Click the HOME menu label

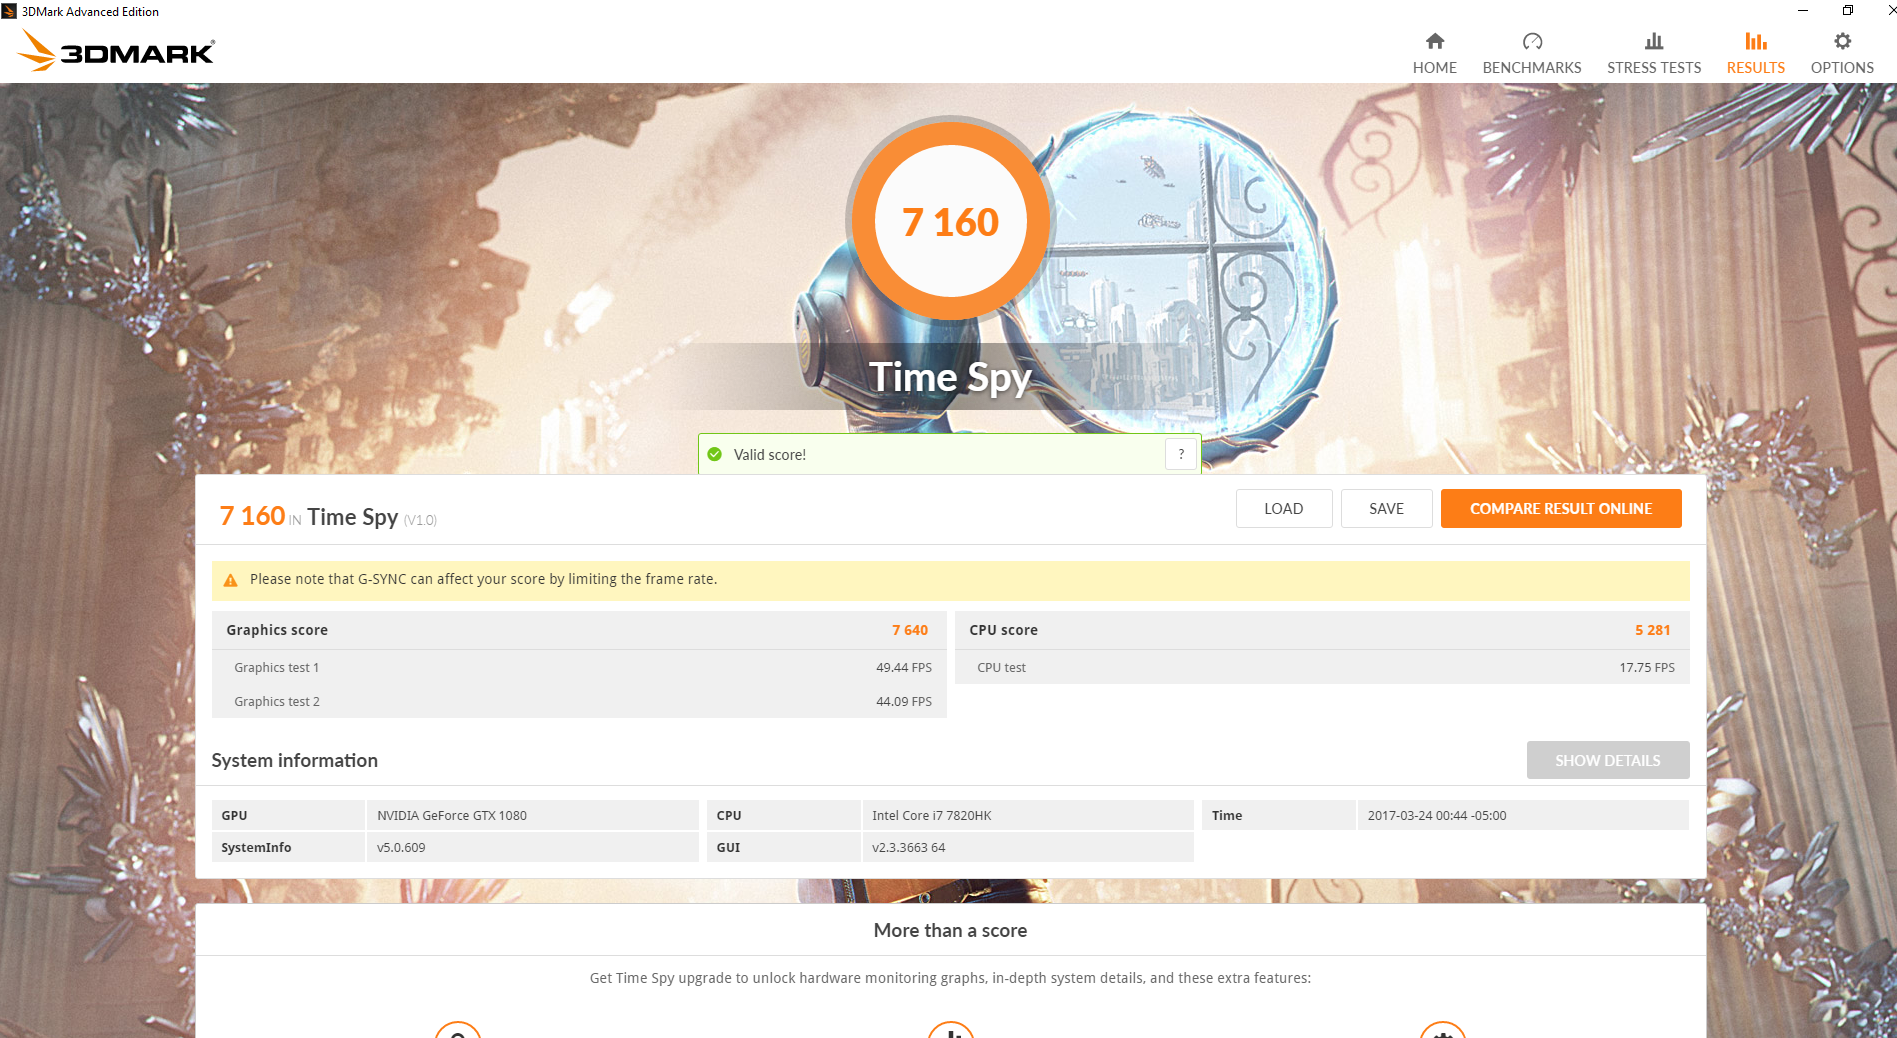point(1434,68)
